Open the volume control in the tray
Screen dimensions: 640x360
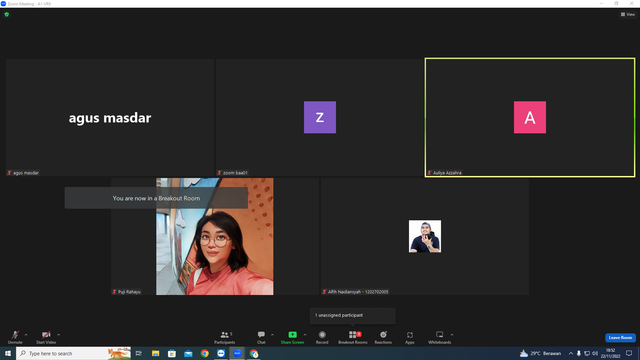pyautogui.click(x=595, y=353)
